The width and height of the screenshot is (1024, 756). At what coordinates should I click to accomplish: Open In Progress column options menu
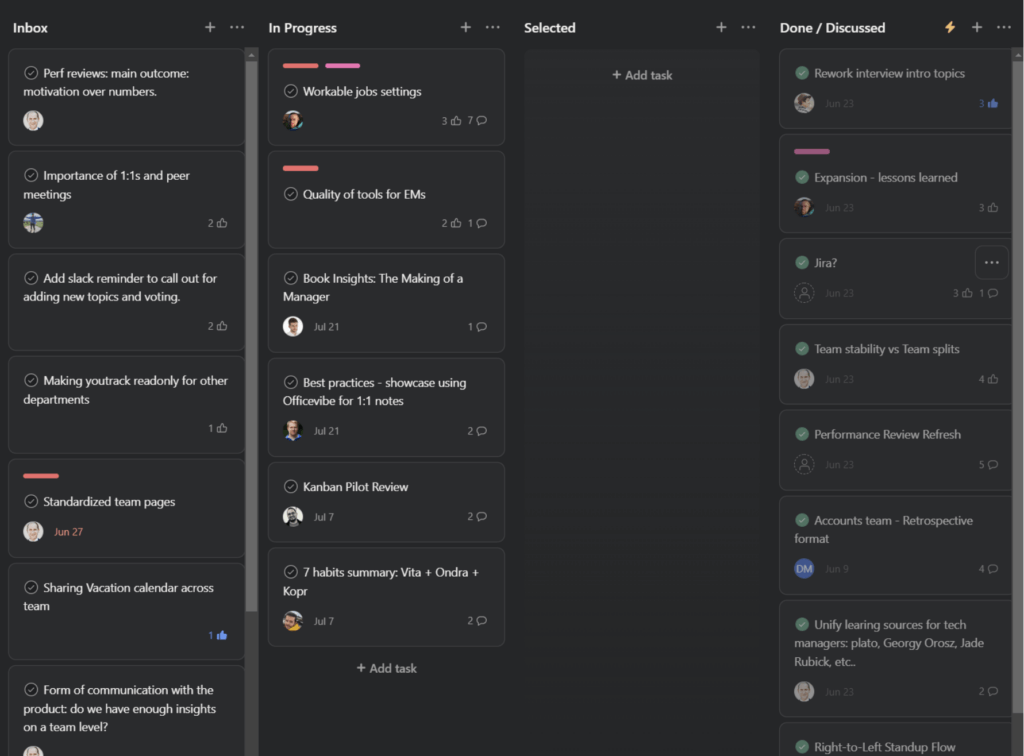click(493, 28)
